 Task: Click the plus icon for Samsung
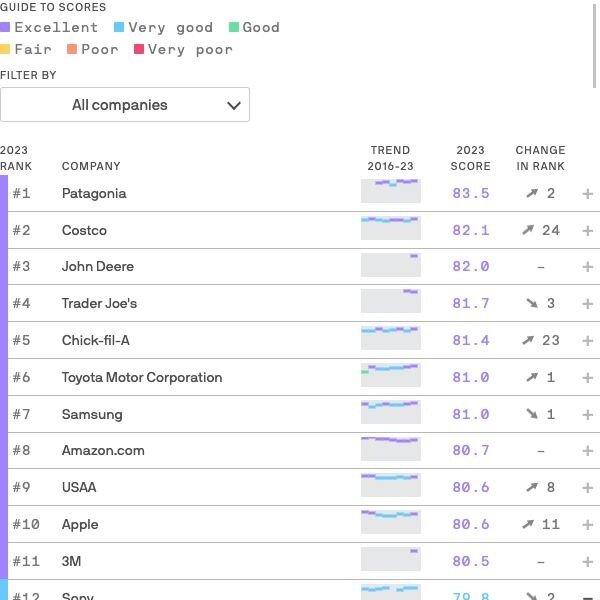587,415
